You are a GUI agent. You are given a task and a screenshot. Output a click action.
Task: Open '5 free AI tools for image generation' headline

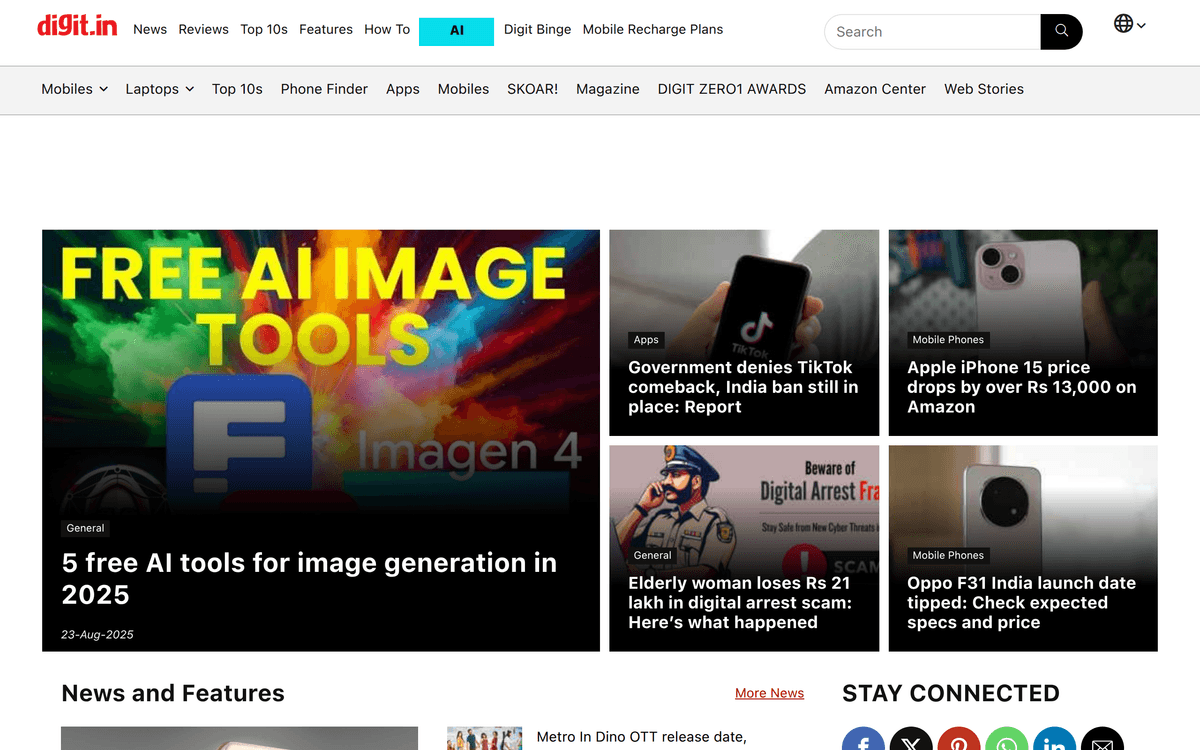pyautogui.click(x=309, y=579)
